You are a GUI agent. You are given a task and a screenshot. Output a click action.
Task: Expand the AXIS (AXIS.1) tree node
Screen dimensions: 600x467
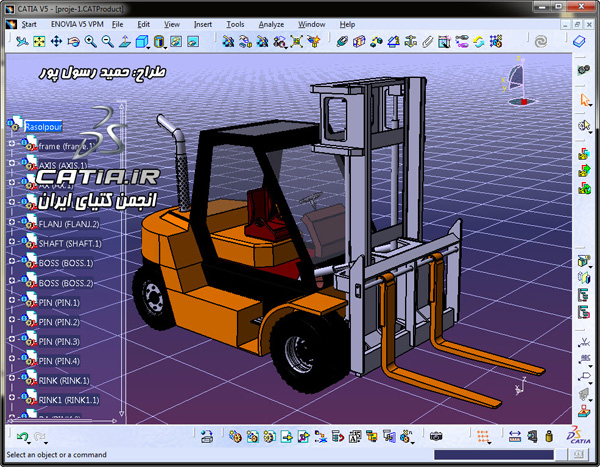click(12, 163)
